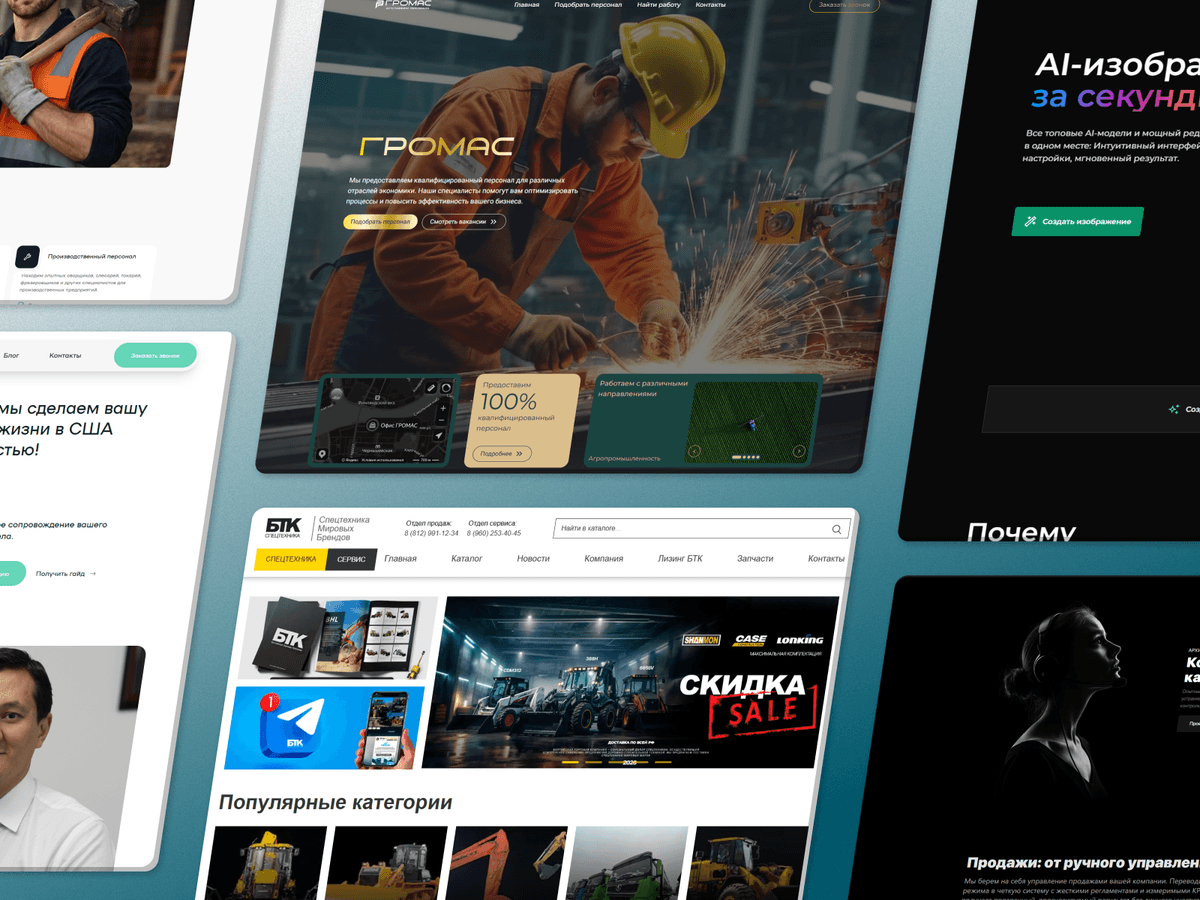
Task: Click the map zoom-in plus button
Action: click(x=443, y=408)
